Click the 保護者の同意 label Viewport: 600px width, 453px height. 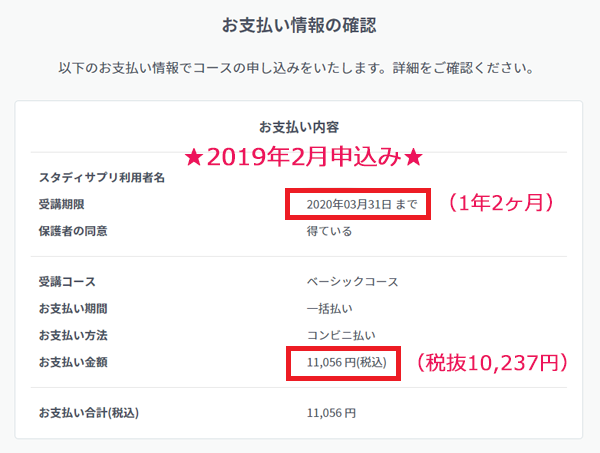73,231
